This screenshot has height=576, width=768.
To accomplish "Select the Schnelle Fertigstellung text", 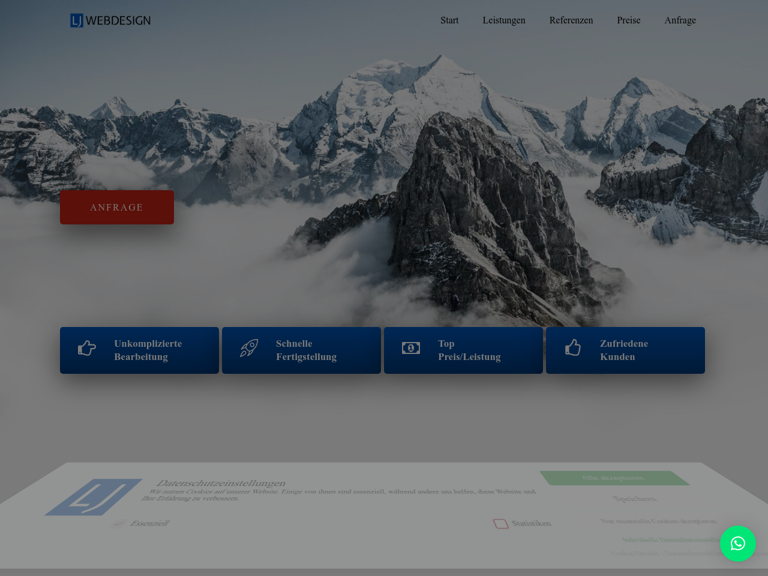I will coord(306,350).
